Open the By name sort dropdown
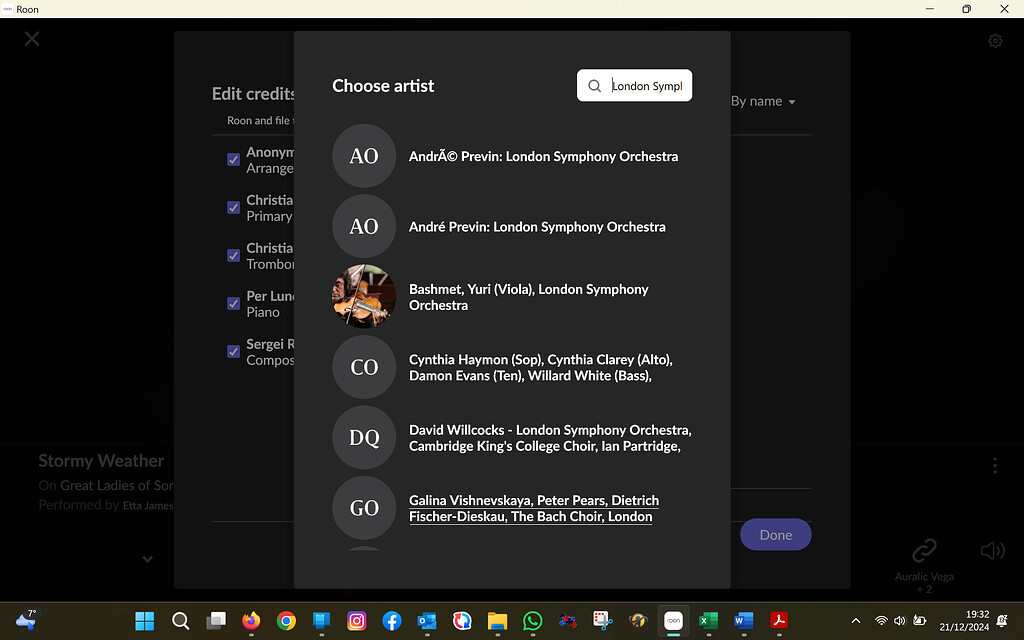Screen dimensions: 1024x640 [764, 101]
